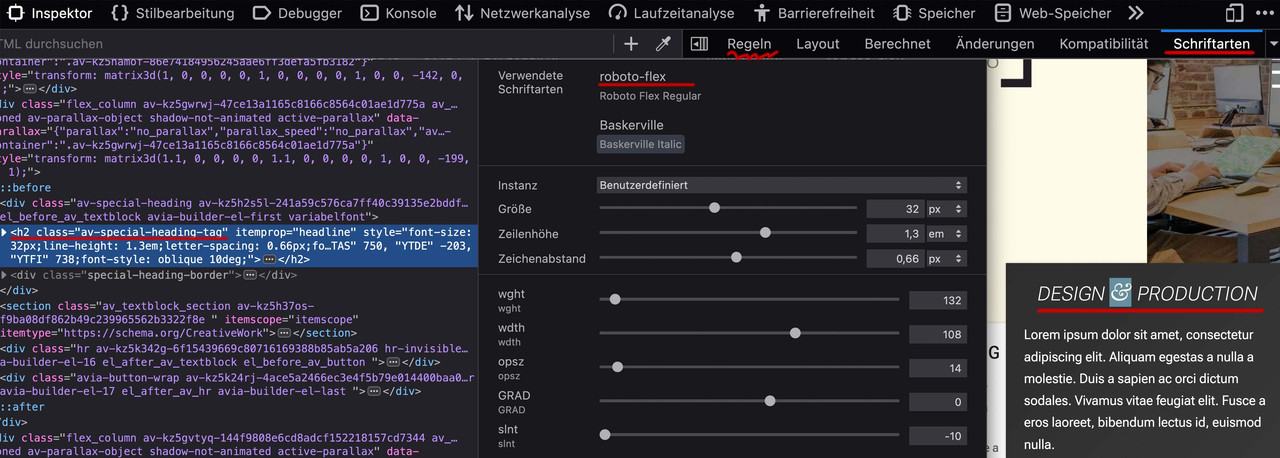Open the Änderungen sidebar tab
The image size is (1280, 458).
tap(995, 44)
